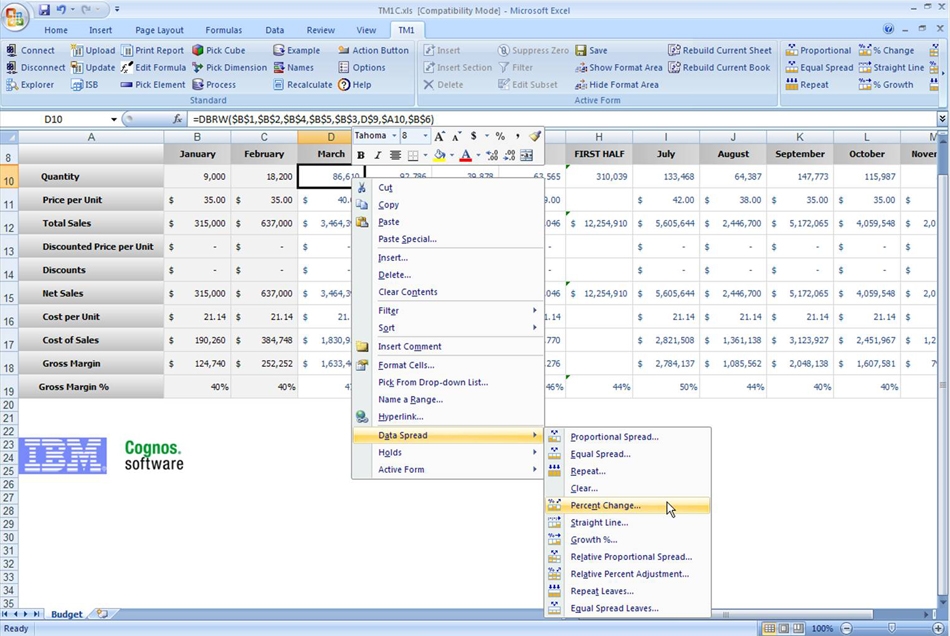Click the zoom slider handle
Image resolution: width=950 pixels, height=636 pixels.
coord(892,628)
